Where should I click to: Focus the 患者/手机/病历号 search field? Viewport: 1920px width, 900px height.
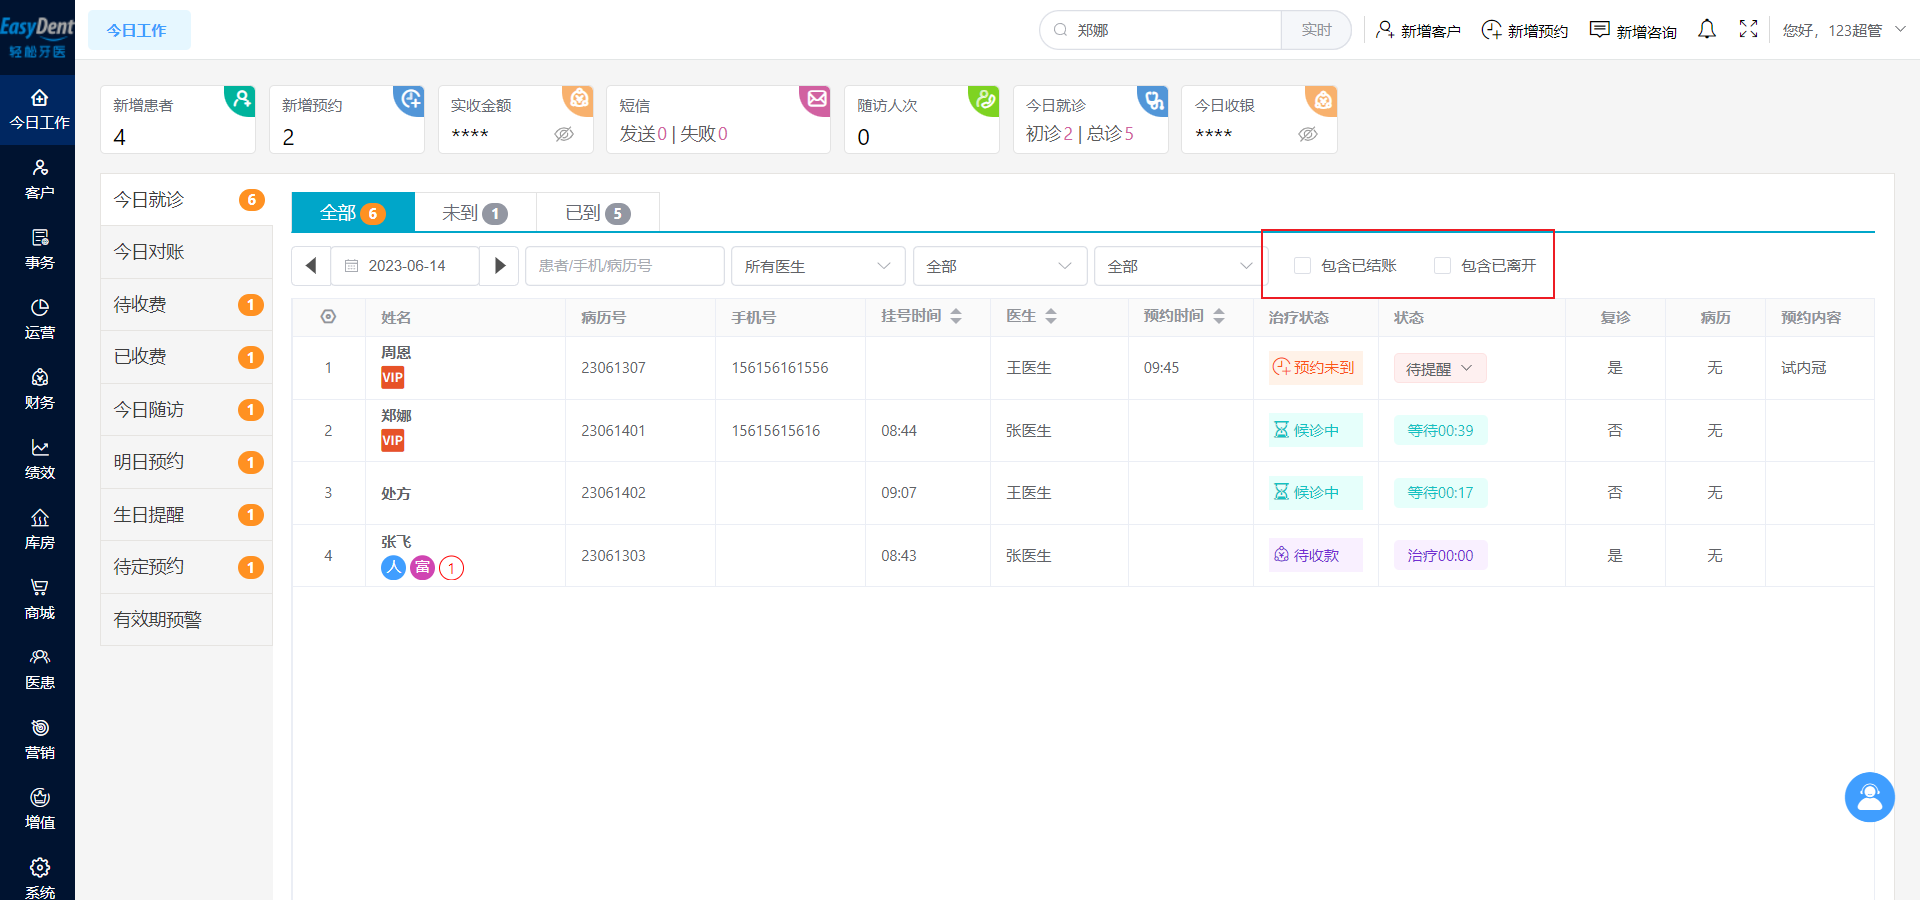pos(624,266)
